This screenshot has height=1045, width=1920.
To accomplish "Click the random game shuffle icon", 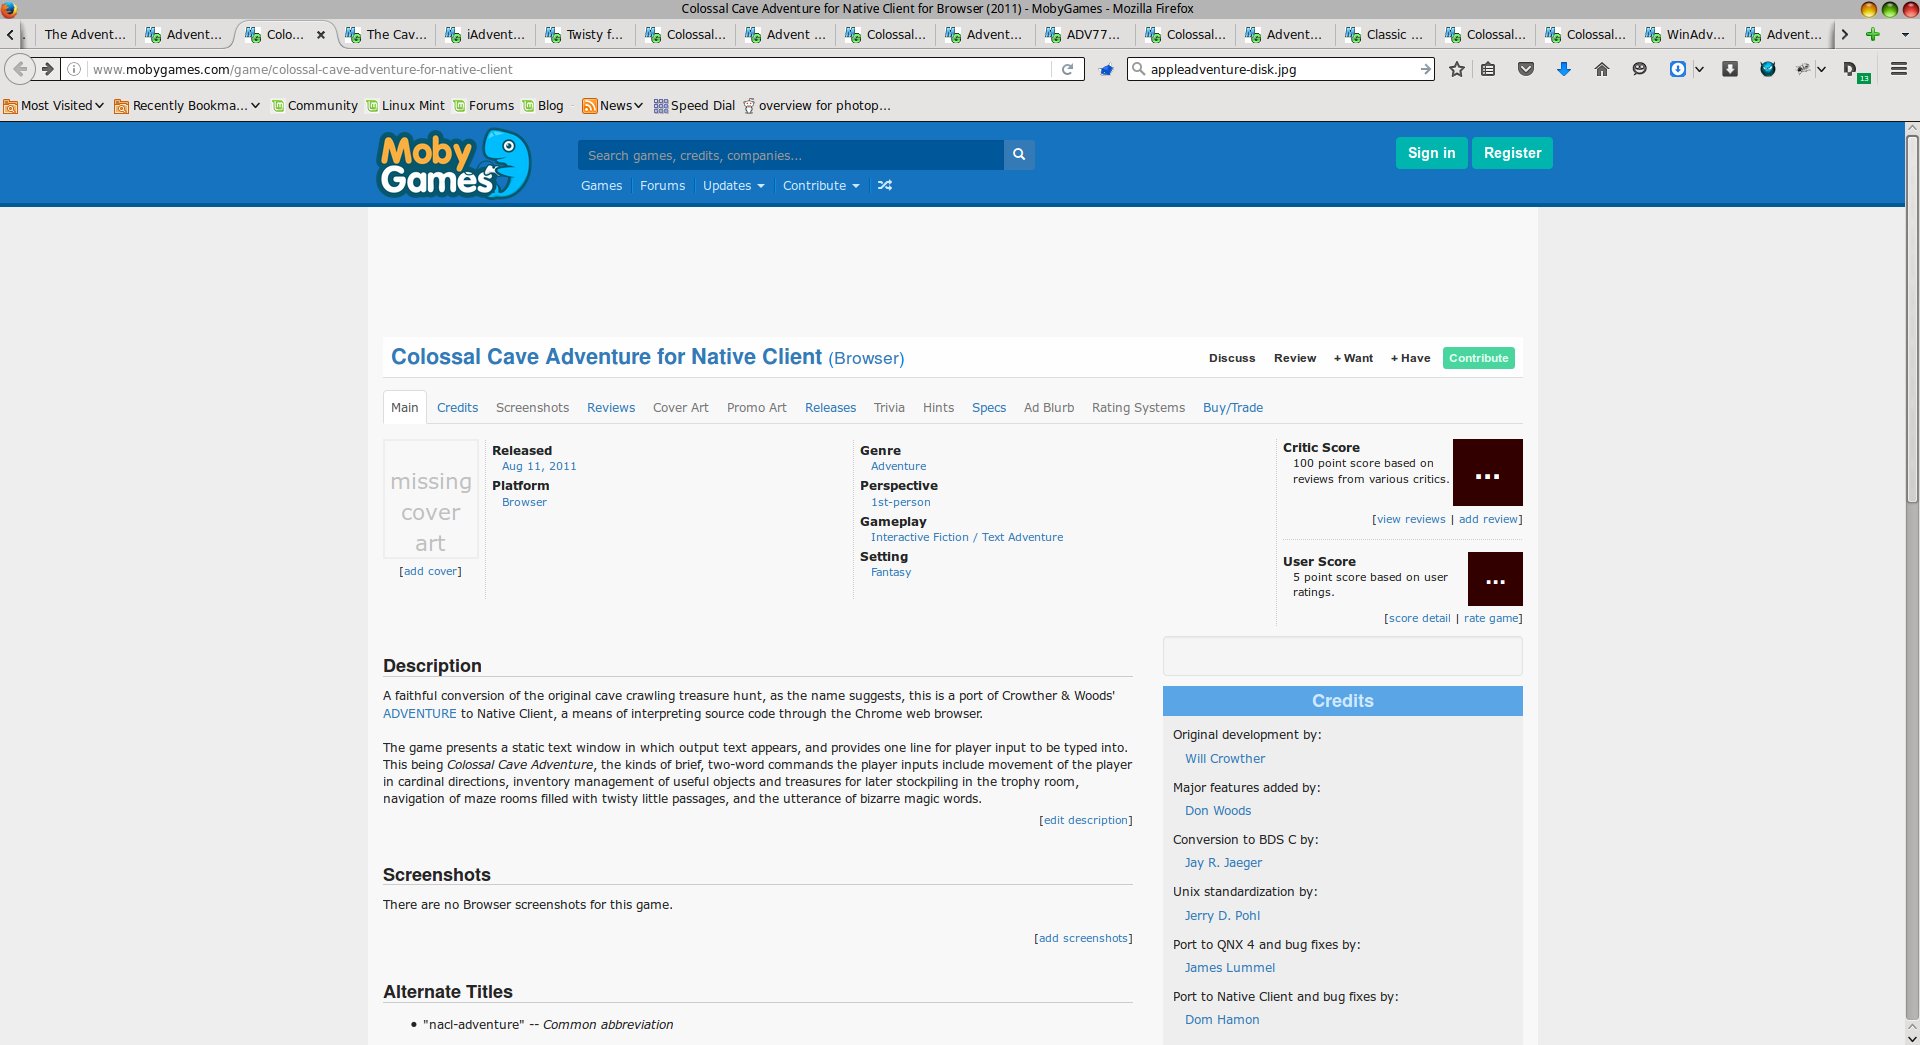I will pos(885,186).
